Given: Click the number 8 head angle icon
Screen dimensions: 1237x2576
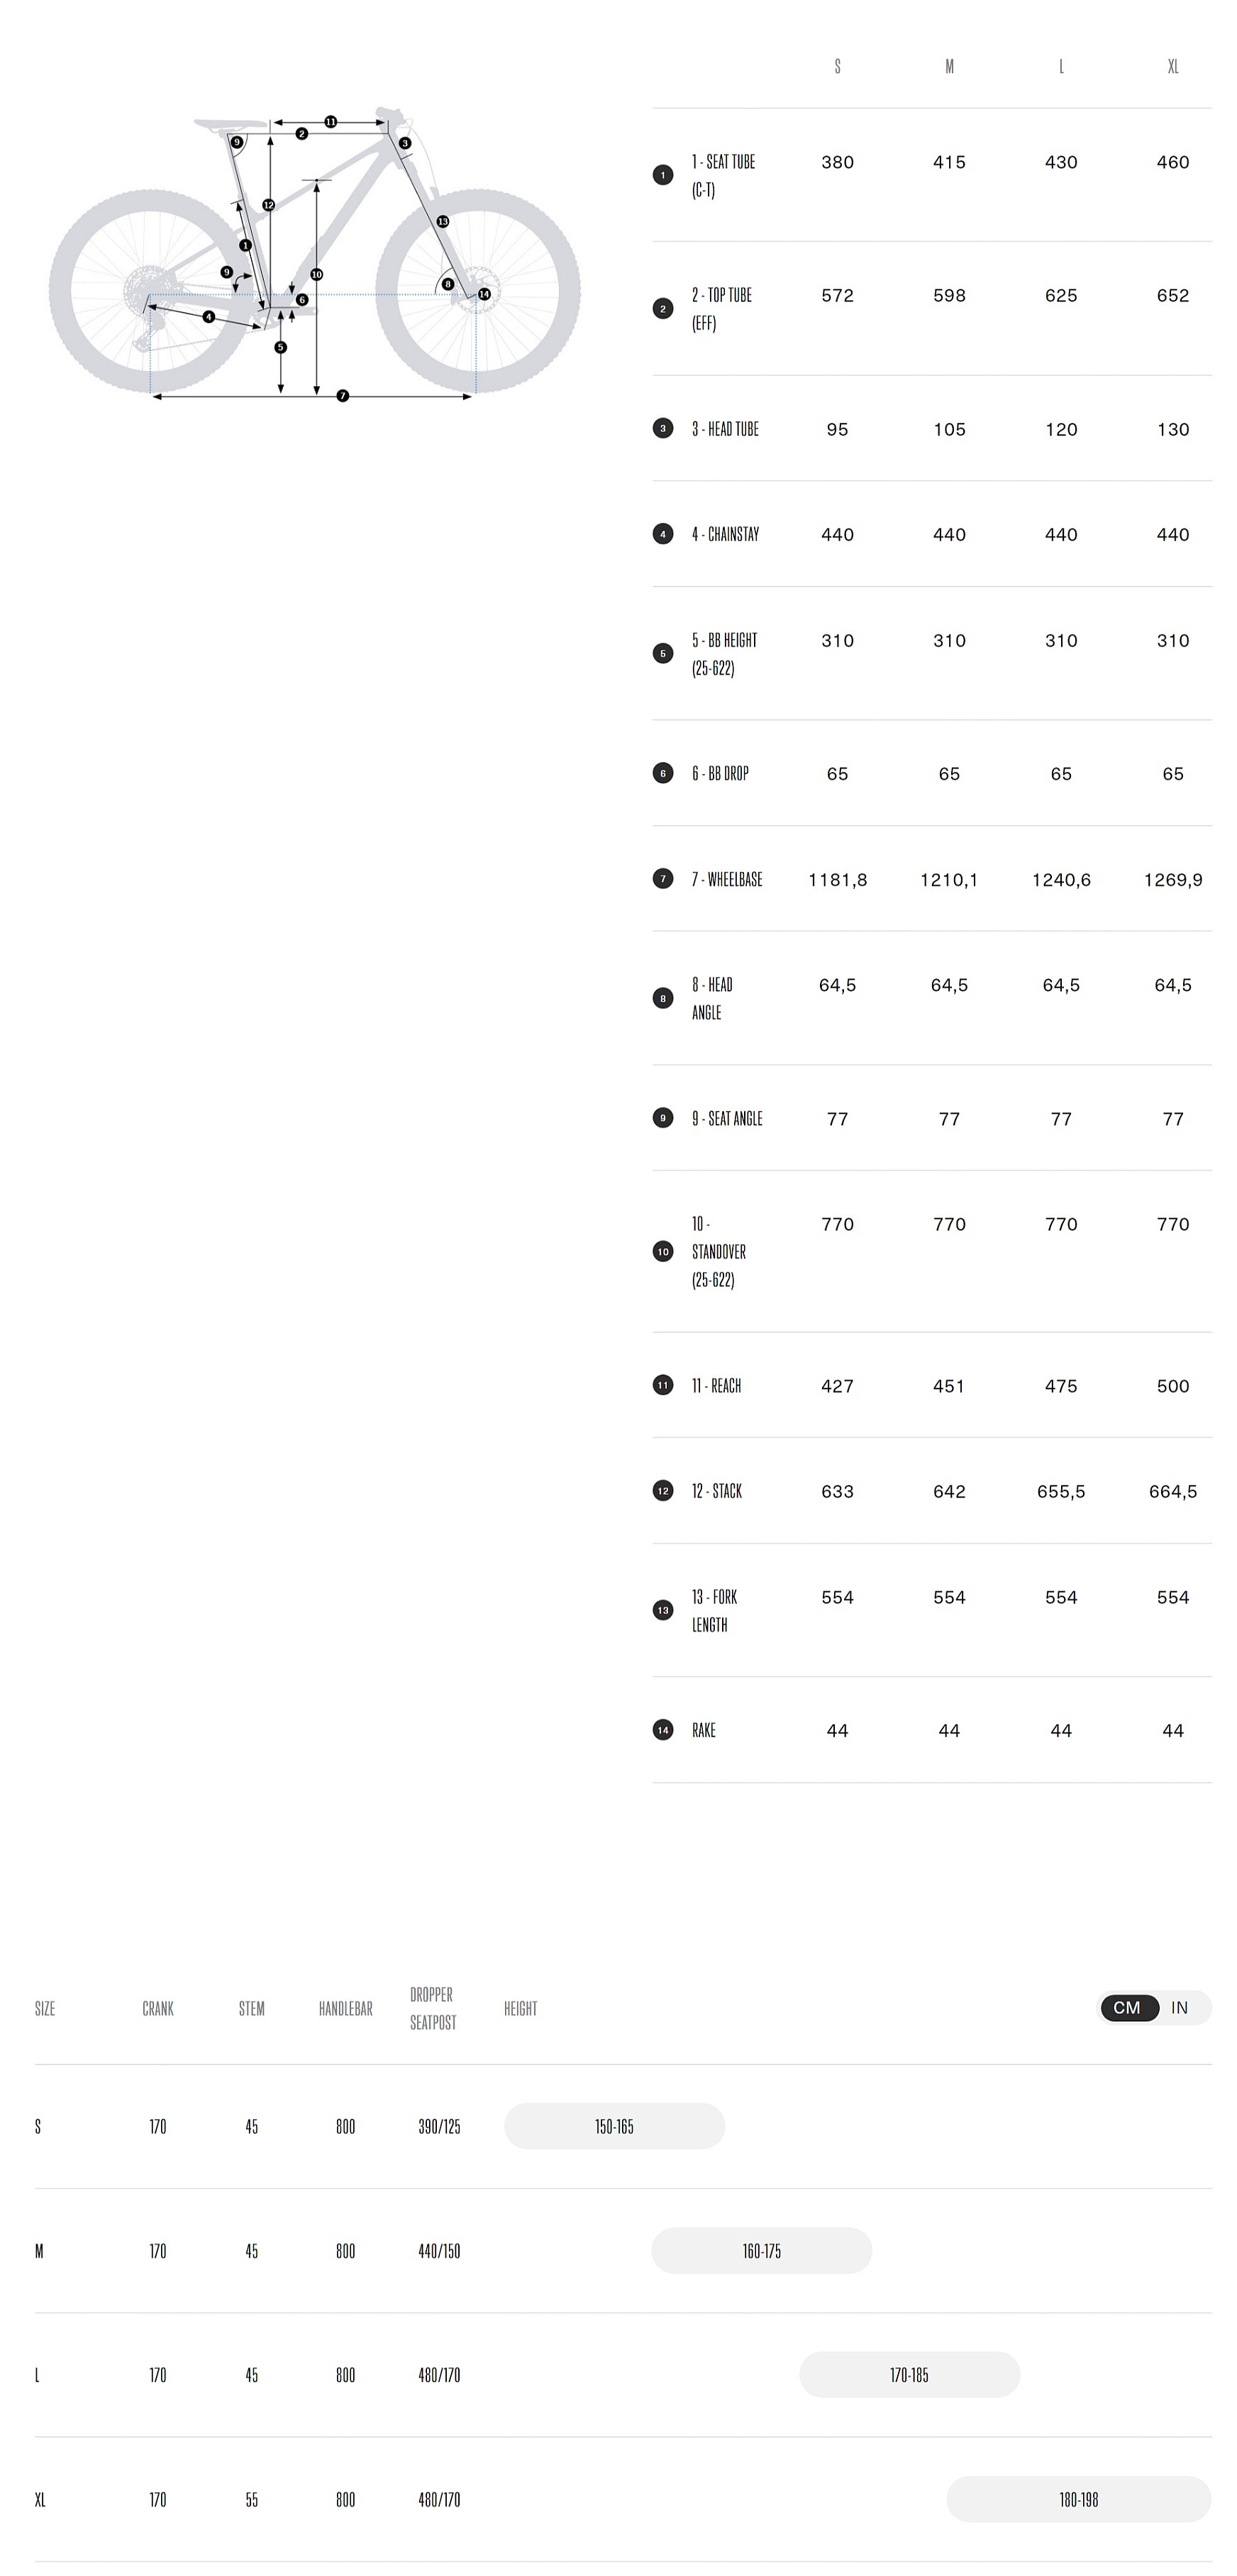Looking at the screenshot, I should click(x=662, y=998).
